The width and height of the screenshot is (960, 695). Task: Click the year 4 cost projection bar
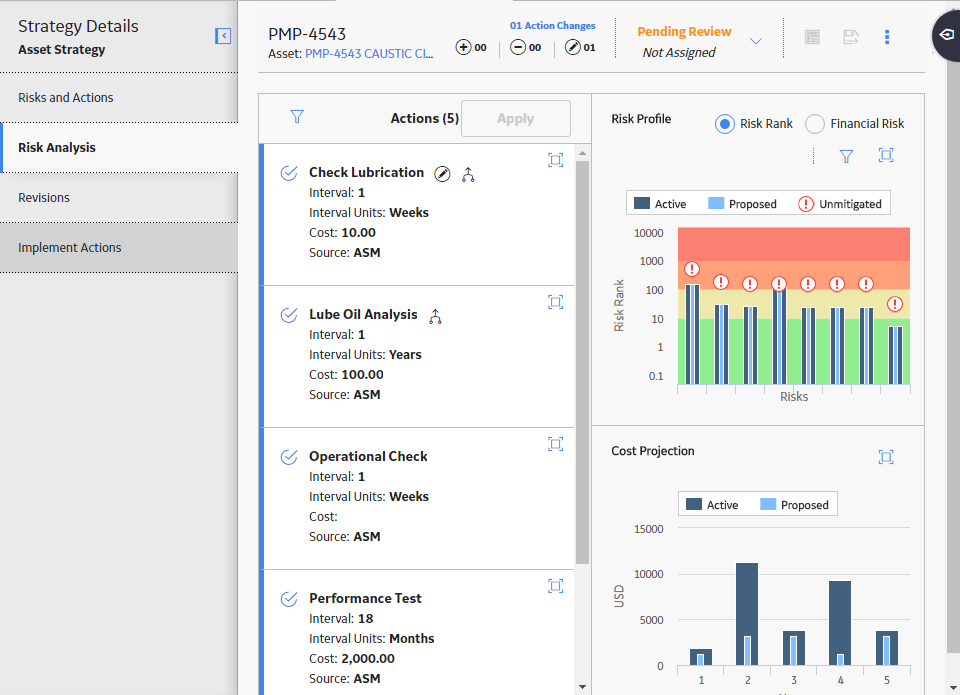(840, 623)
